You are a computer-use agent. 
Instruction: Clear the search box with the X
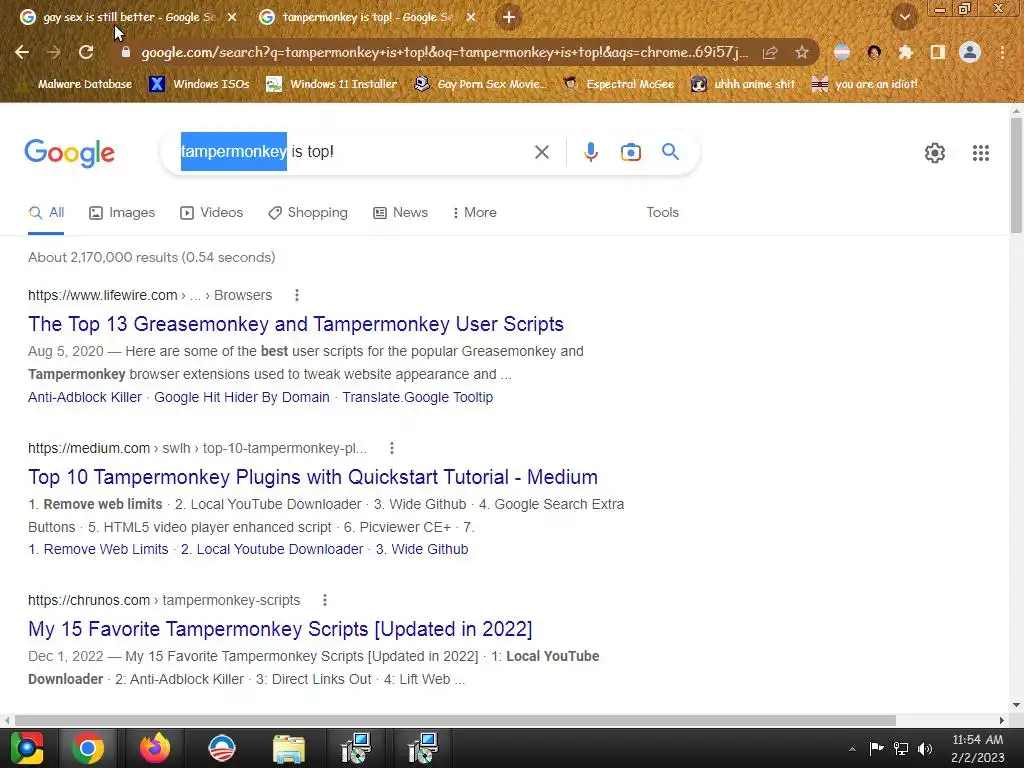tap(541, 152)
